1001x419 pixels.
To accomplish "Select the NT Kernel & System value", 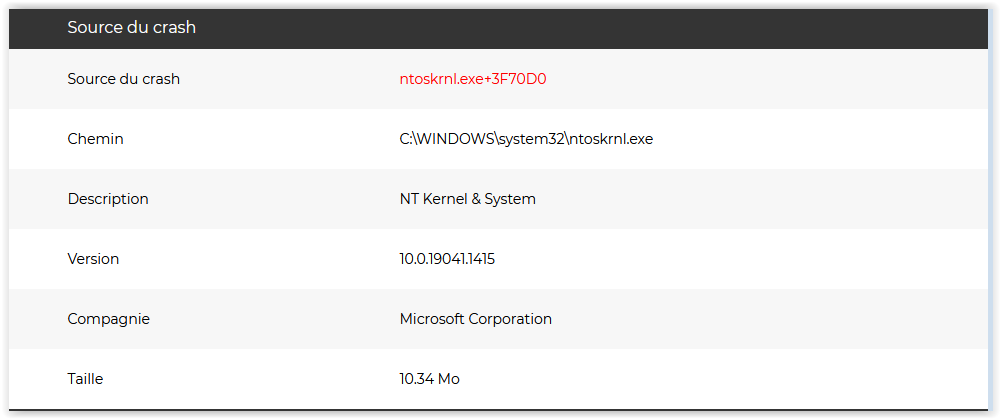I will pos(467,199).
